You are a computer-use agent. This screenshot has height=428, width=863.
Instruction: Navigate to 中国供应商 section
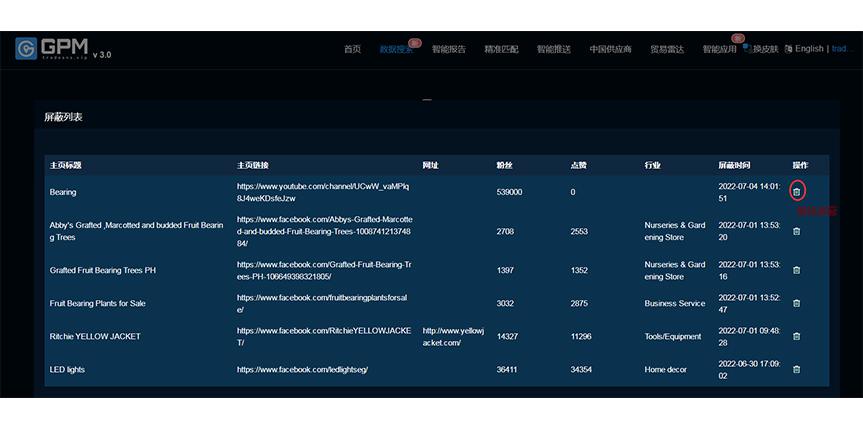pos(610,49)
